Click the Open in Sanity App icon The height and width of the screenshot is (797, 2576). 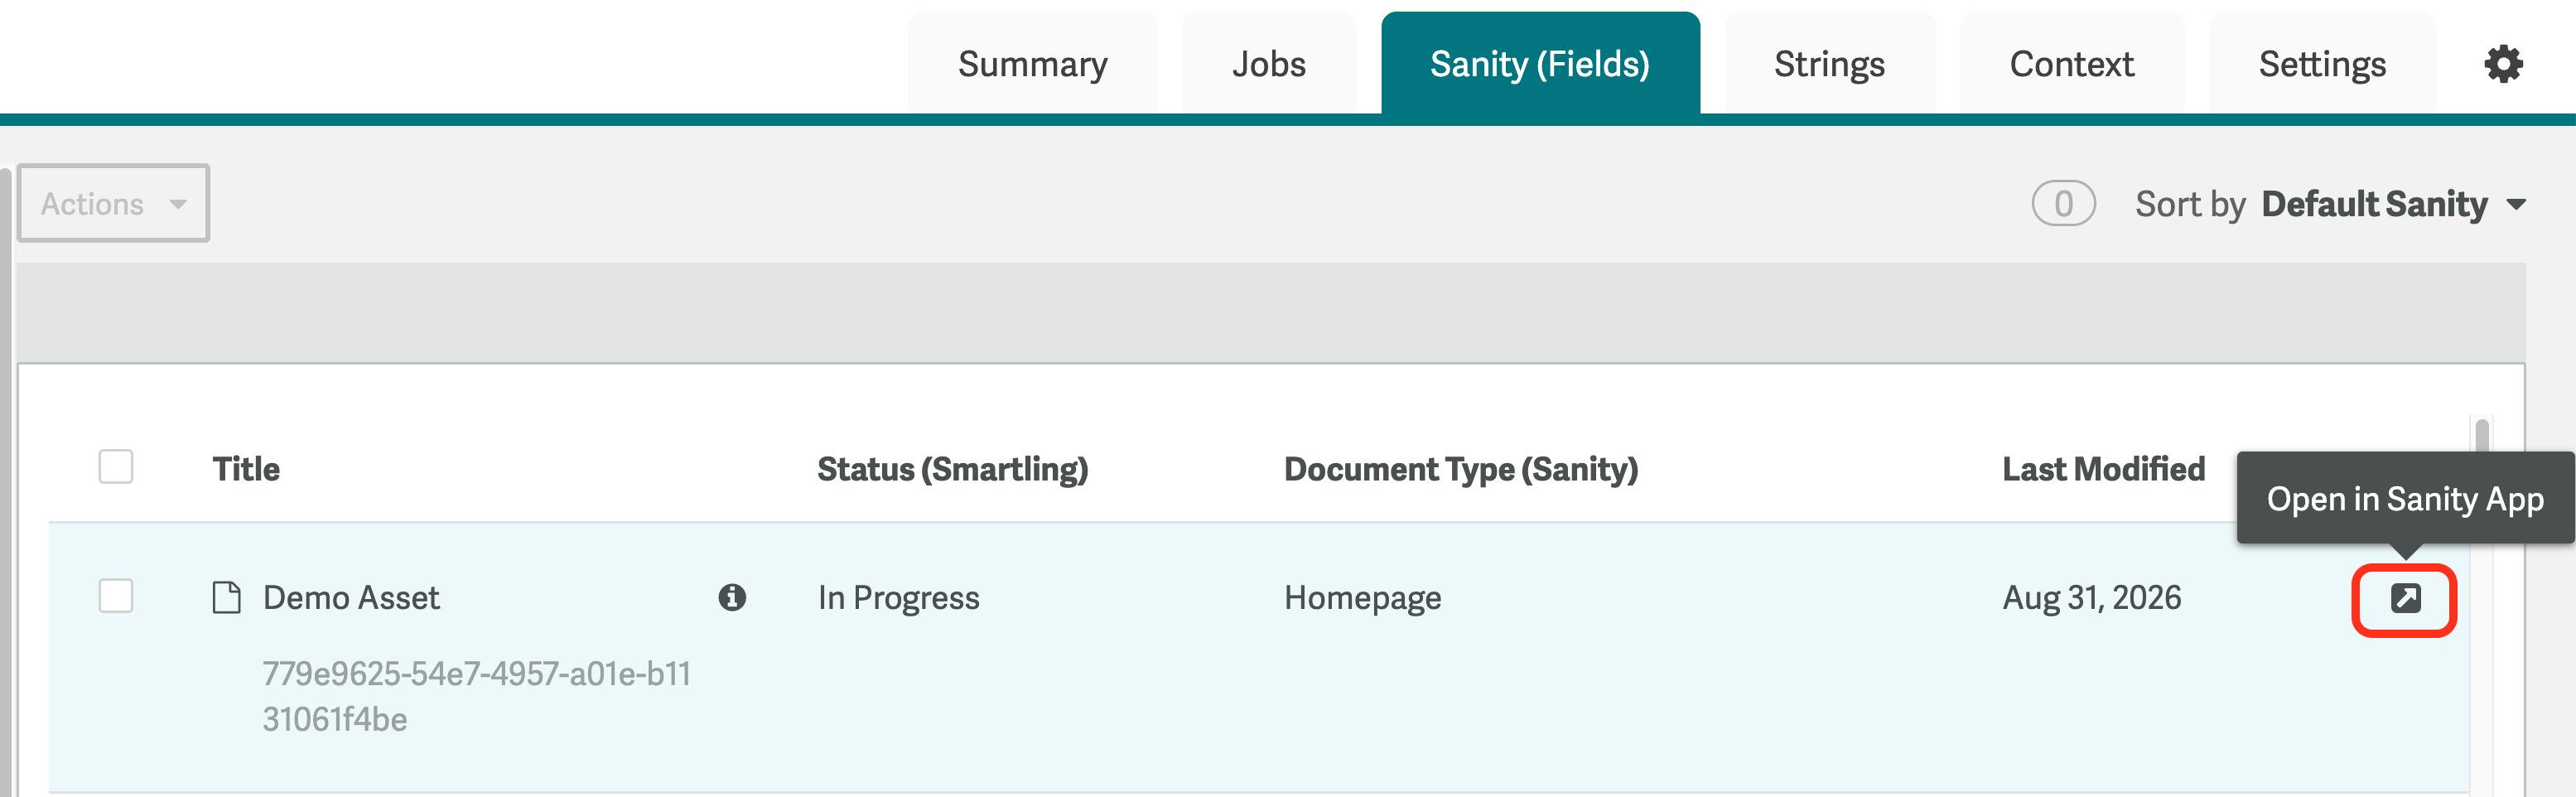(x=2405, y=598)
